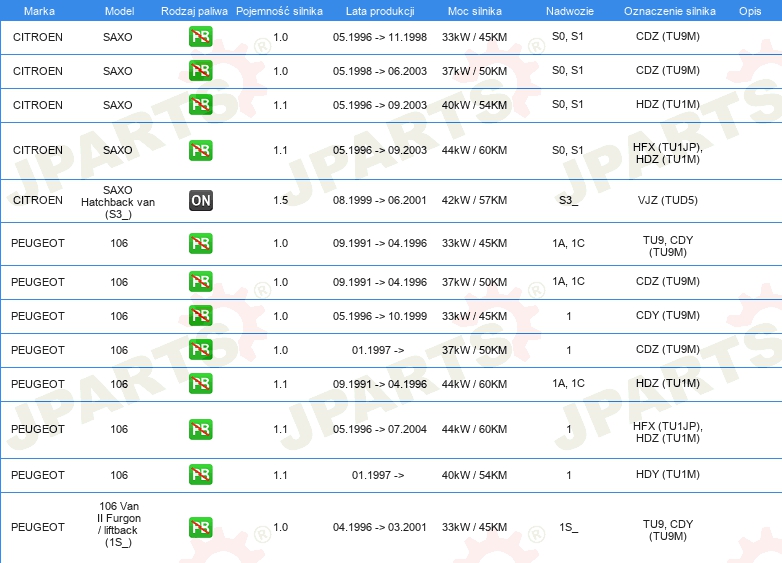The width and height of the screenshot is (782, 563).
Task: Click petrol icon in Peugeot 106 TU9, CDY 1A, 1C row
Action: 200,243
